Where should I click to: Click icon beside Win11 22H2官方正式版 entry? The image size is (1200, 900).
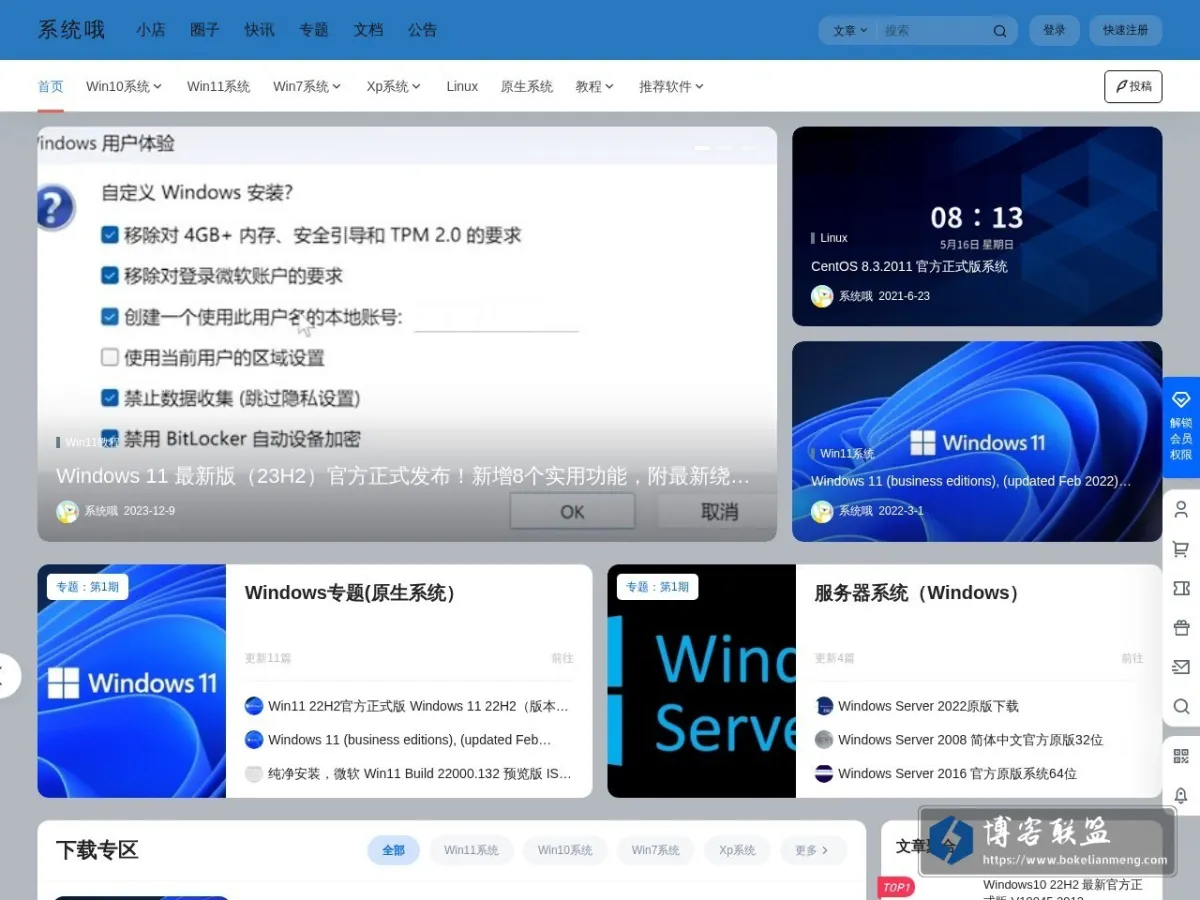pyautogui.click(x=254, y=706)
